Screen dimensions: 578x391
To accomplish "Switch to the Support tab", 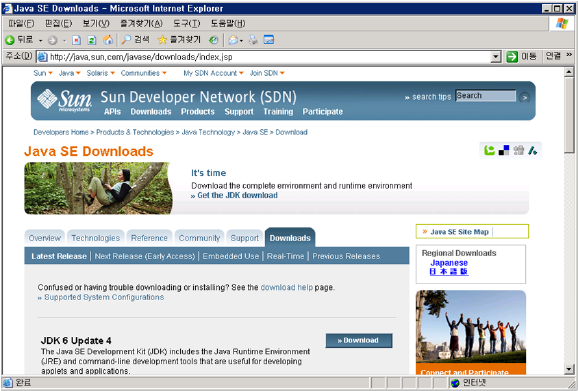I will point(245,238).
